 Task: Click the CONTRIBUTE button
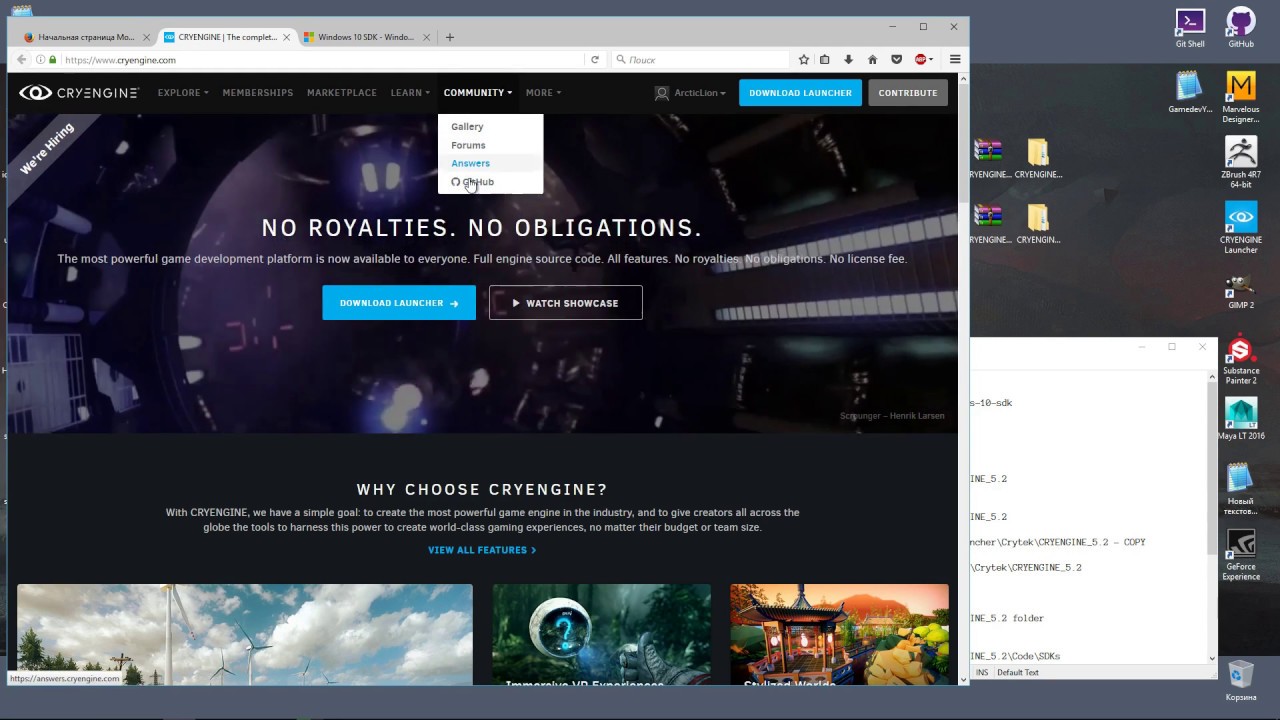(908, 93)
